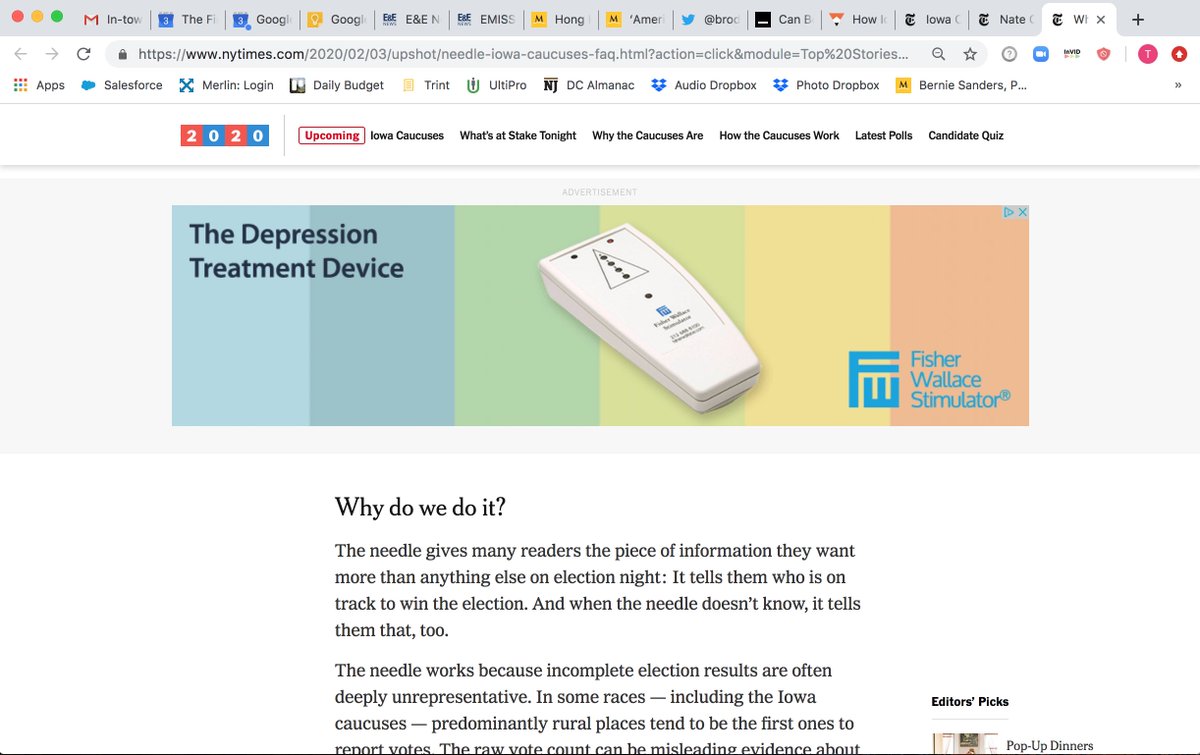Open the Zoom extension icon
The image size is (1200, 755).
pos(1041,54)
